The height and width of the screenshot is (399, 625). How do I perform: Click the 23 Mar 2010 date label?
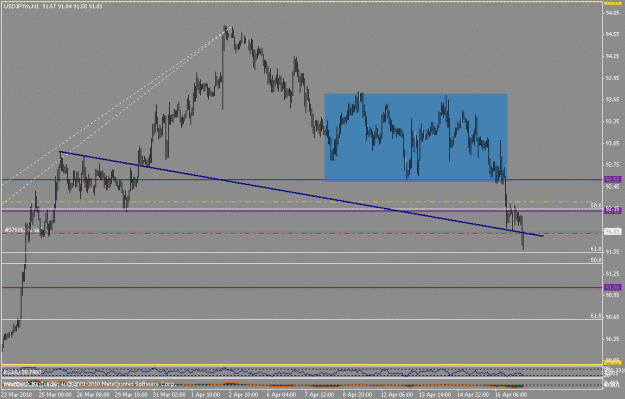[18, 395]
